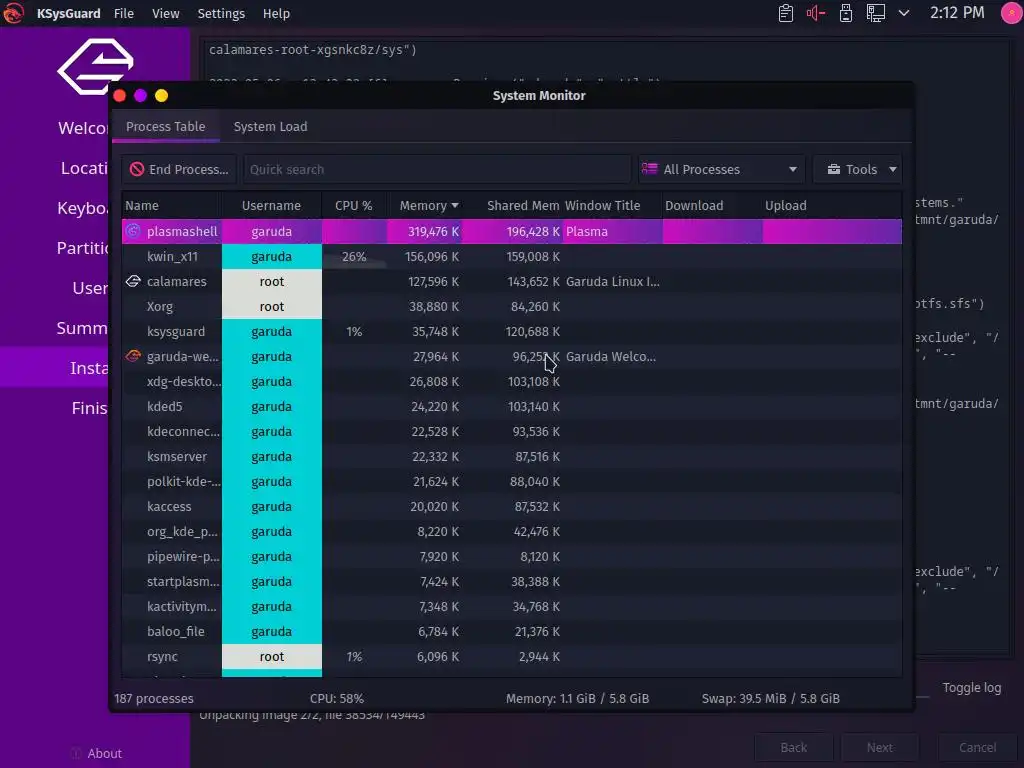This screenshot has height=768, width=1024.
Task: Click the garuda-welcome process icon
Action: tap(133, 357)
